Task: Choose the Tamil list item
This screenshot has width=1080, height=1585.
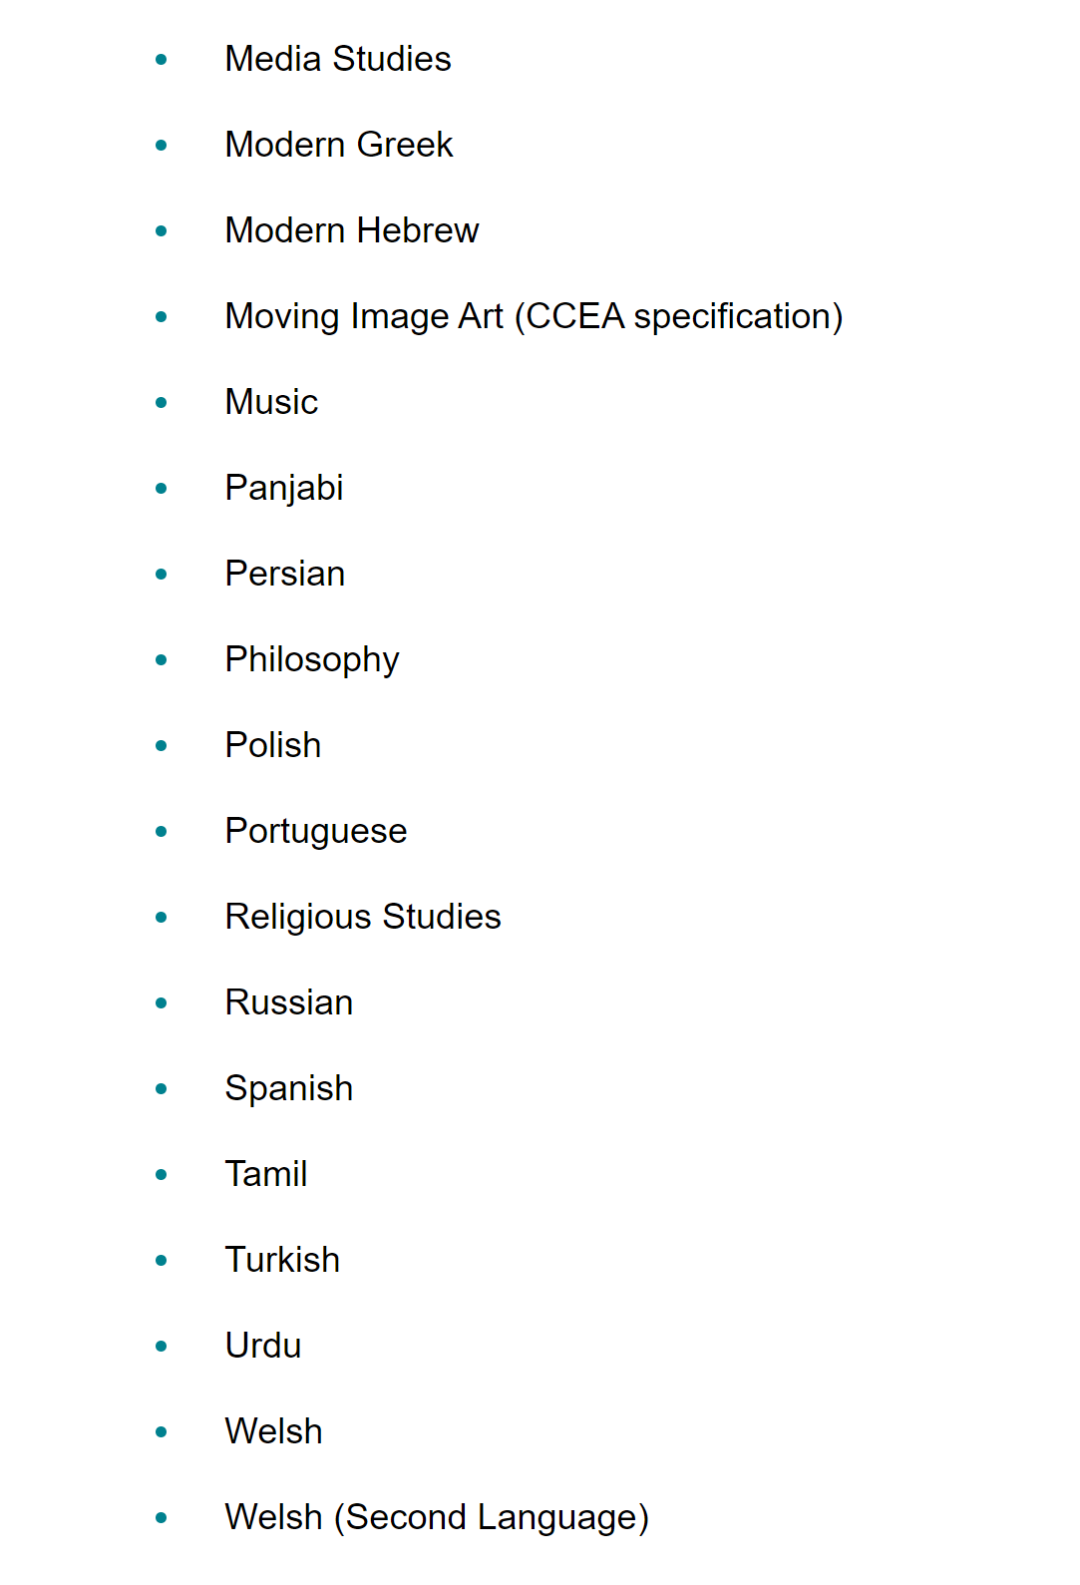Action: 266,1175
